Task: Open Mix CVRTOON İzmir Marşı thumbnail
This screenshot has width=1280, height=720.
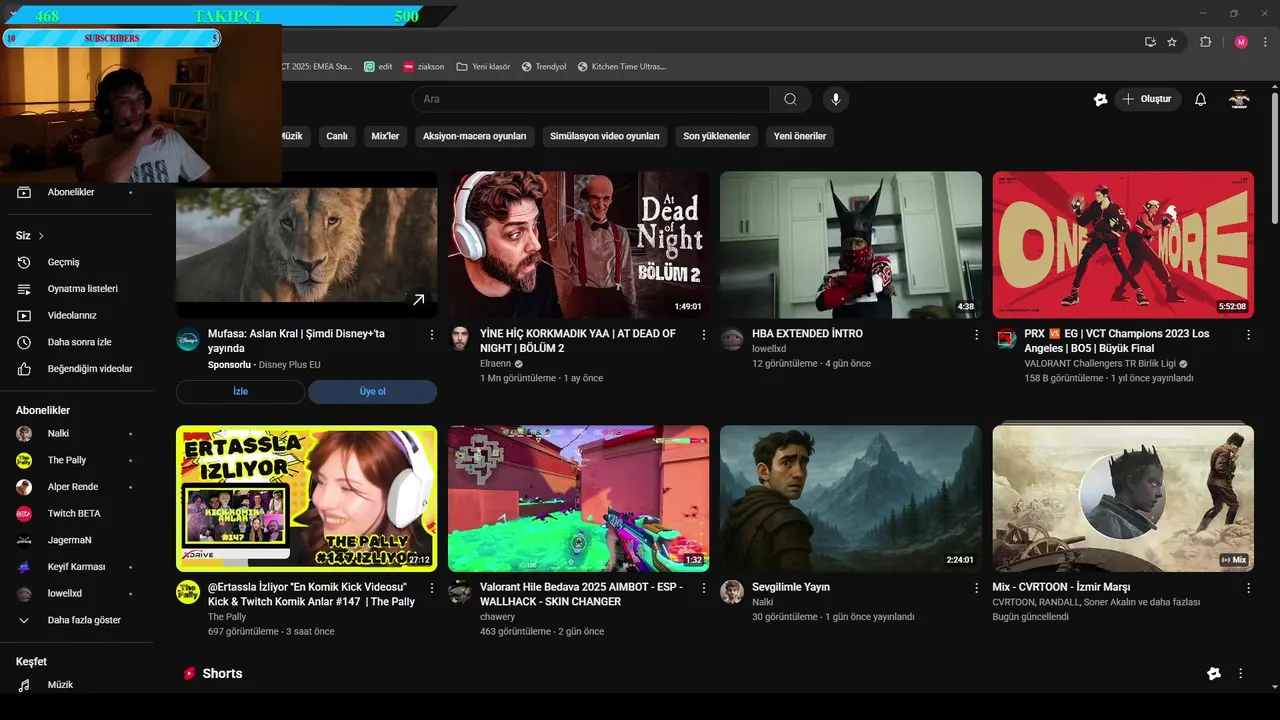Action: tap(1123, 499)
